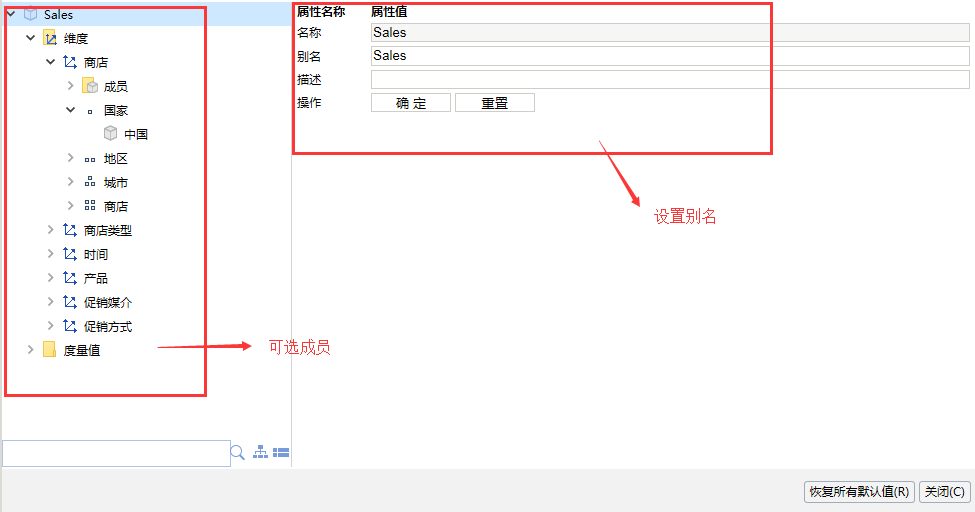This screenshot has width=975, height=512.
Task: Click the search magnifier icon
Action: [x=238, y=452]
